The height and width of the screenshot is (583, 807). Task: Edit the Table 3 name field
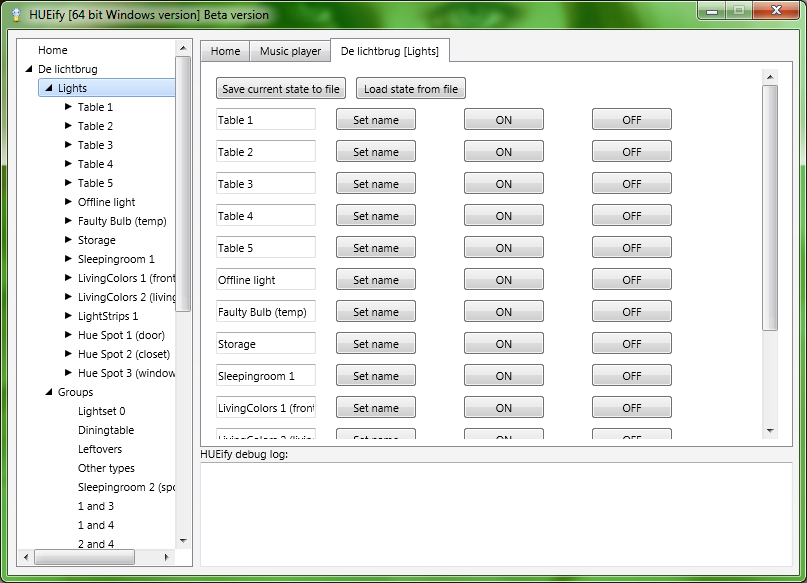[x=266, y=183]
